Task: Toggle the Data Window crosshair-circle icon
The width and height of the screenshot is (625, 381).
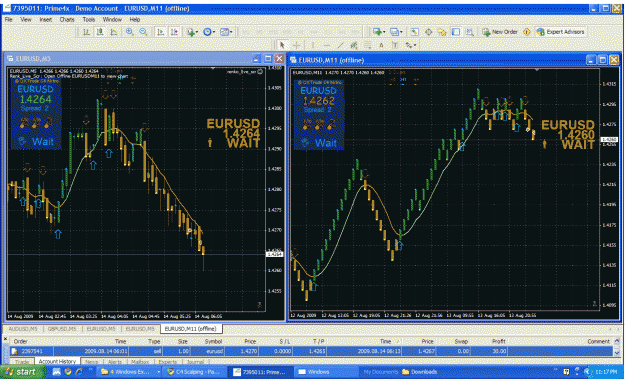Action: [428, 32]
